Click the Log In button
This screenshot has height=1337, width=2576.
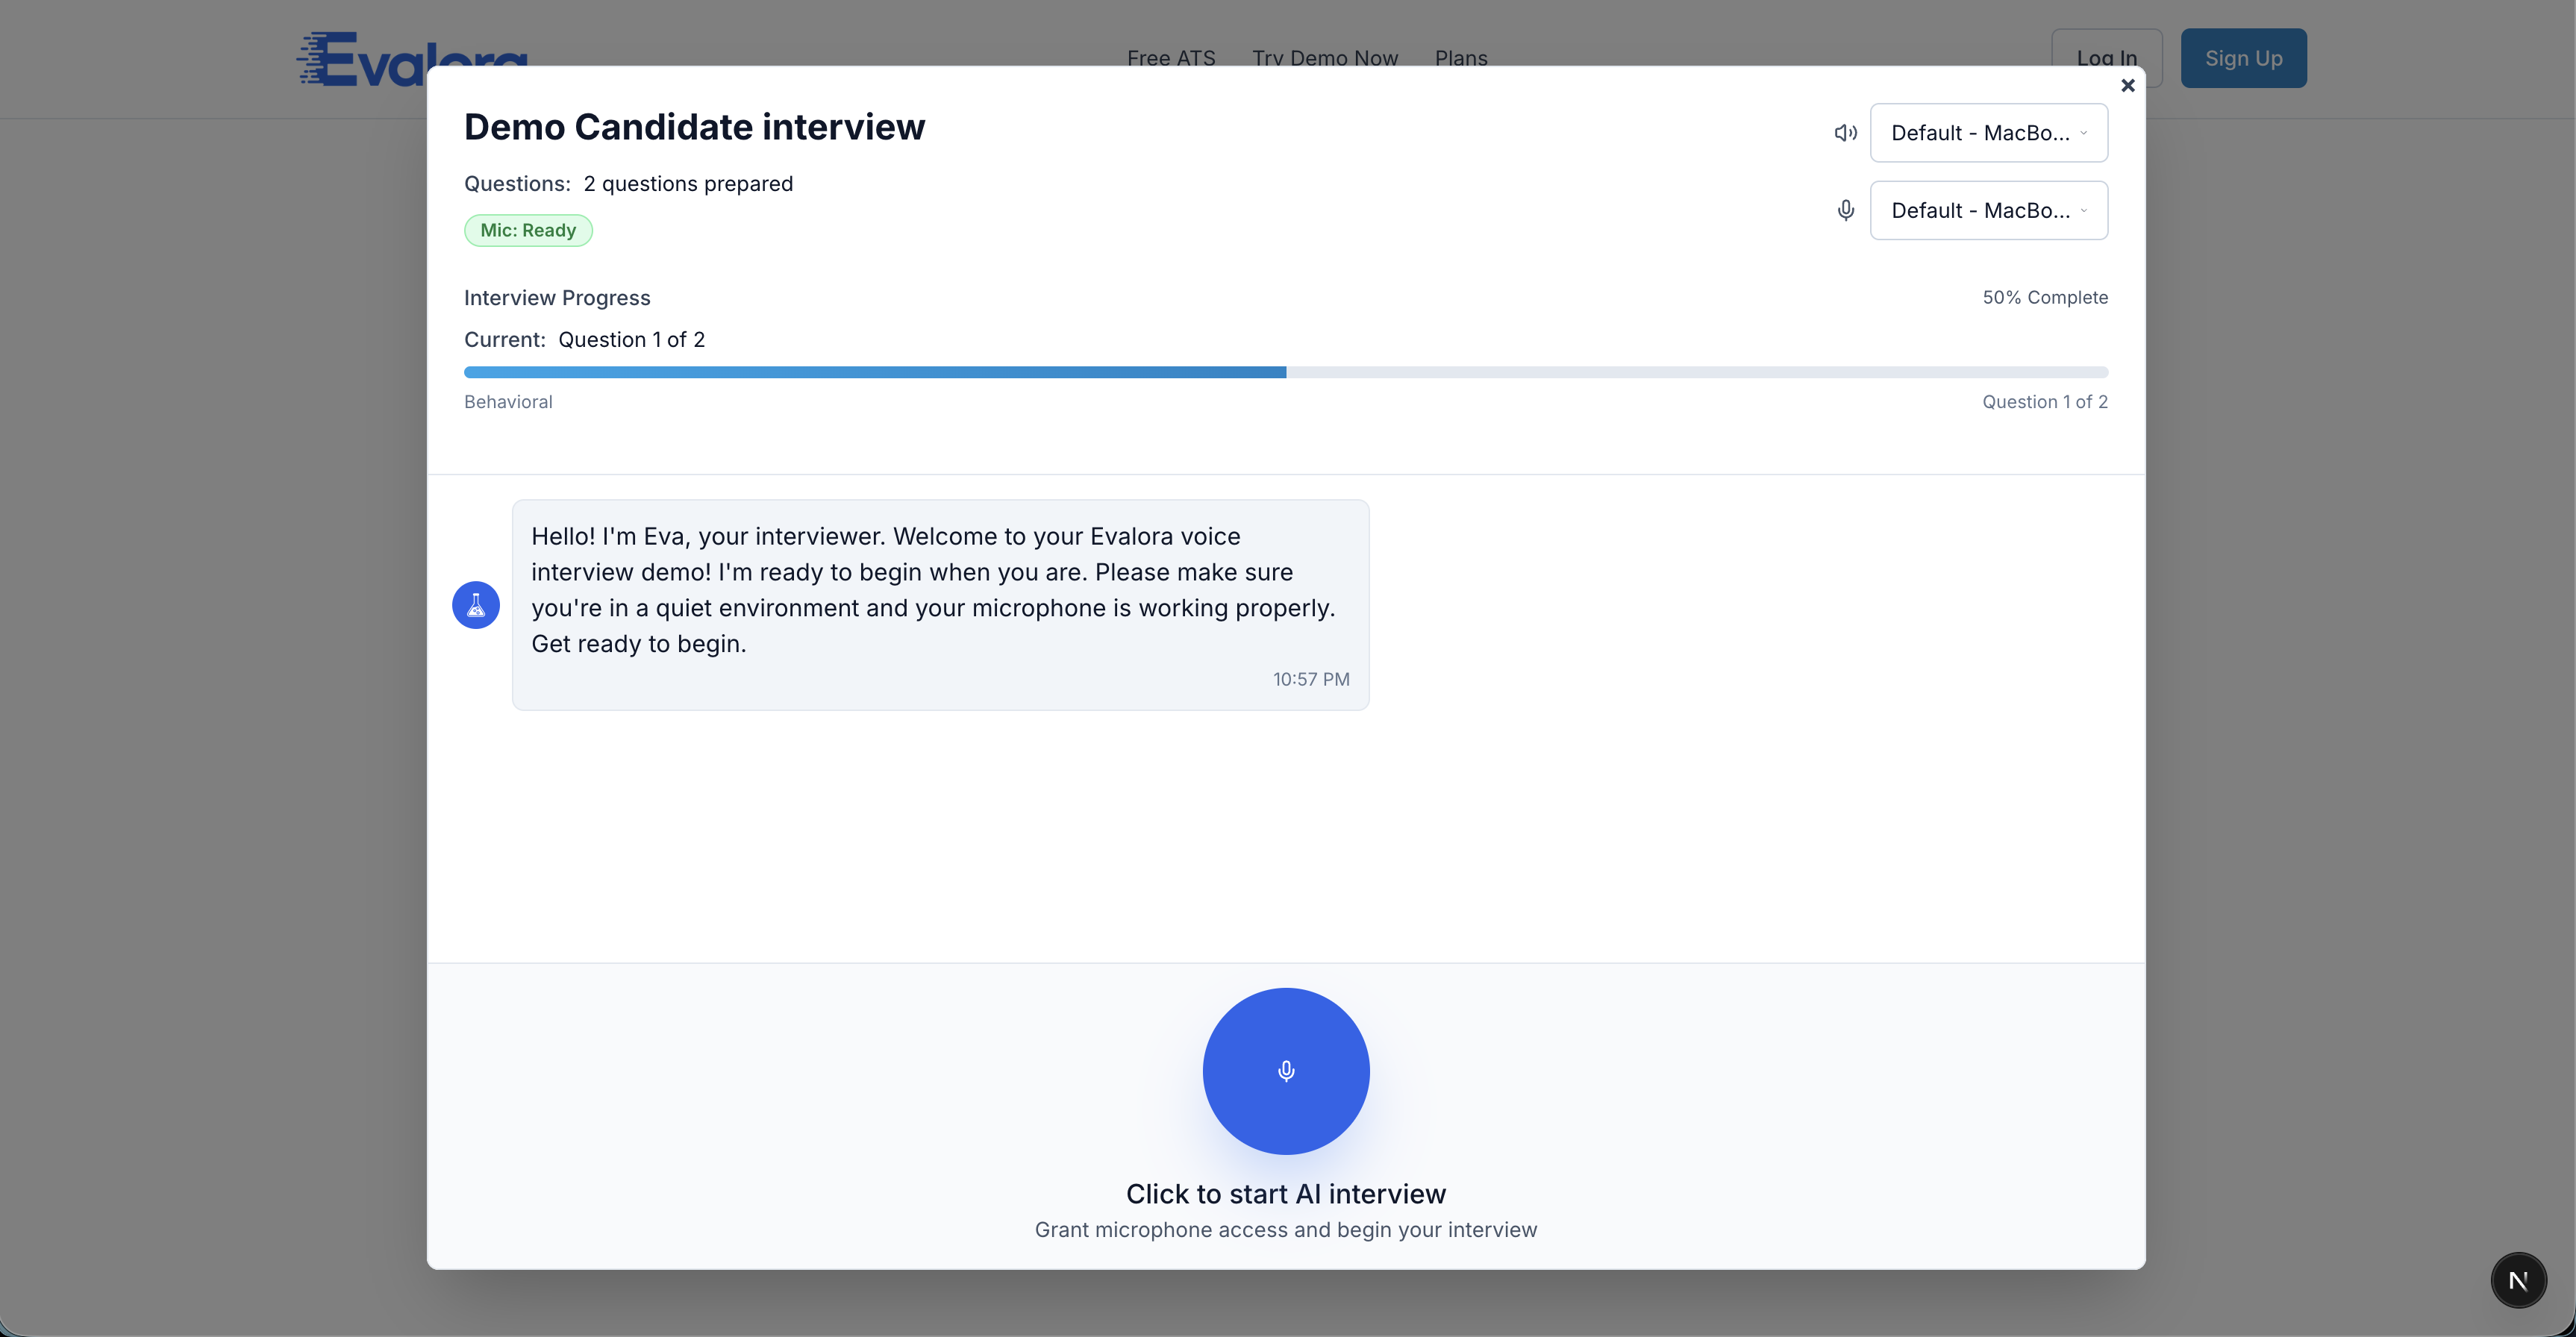click(2106, 57)
